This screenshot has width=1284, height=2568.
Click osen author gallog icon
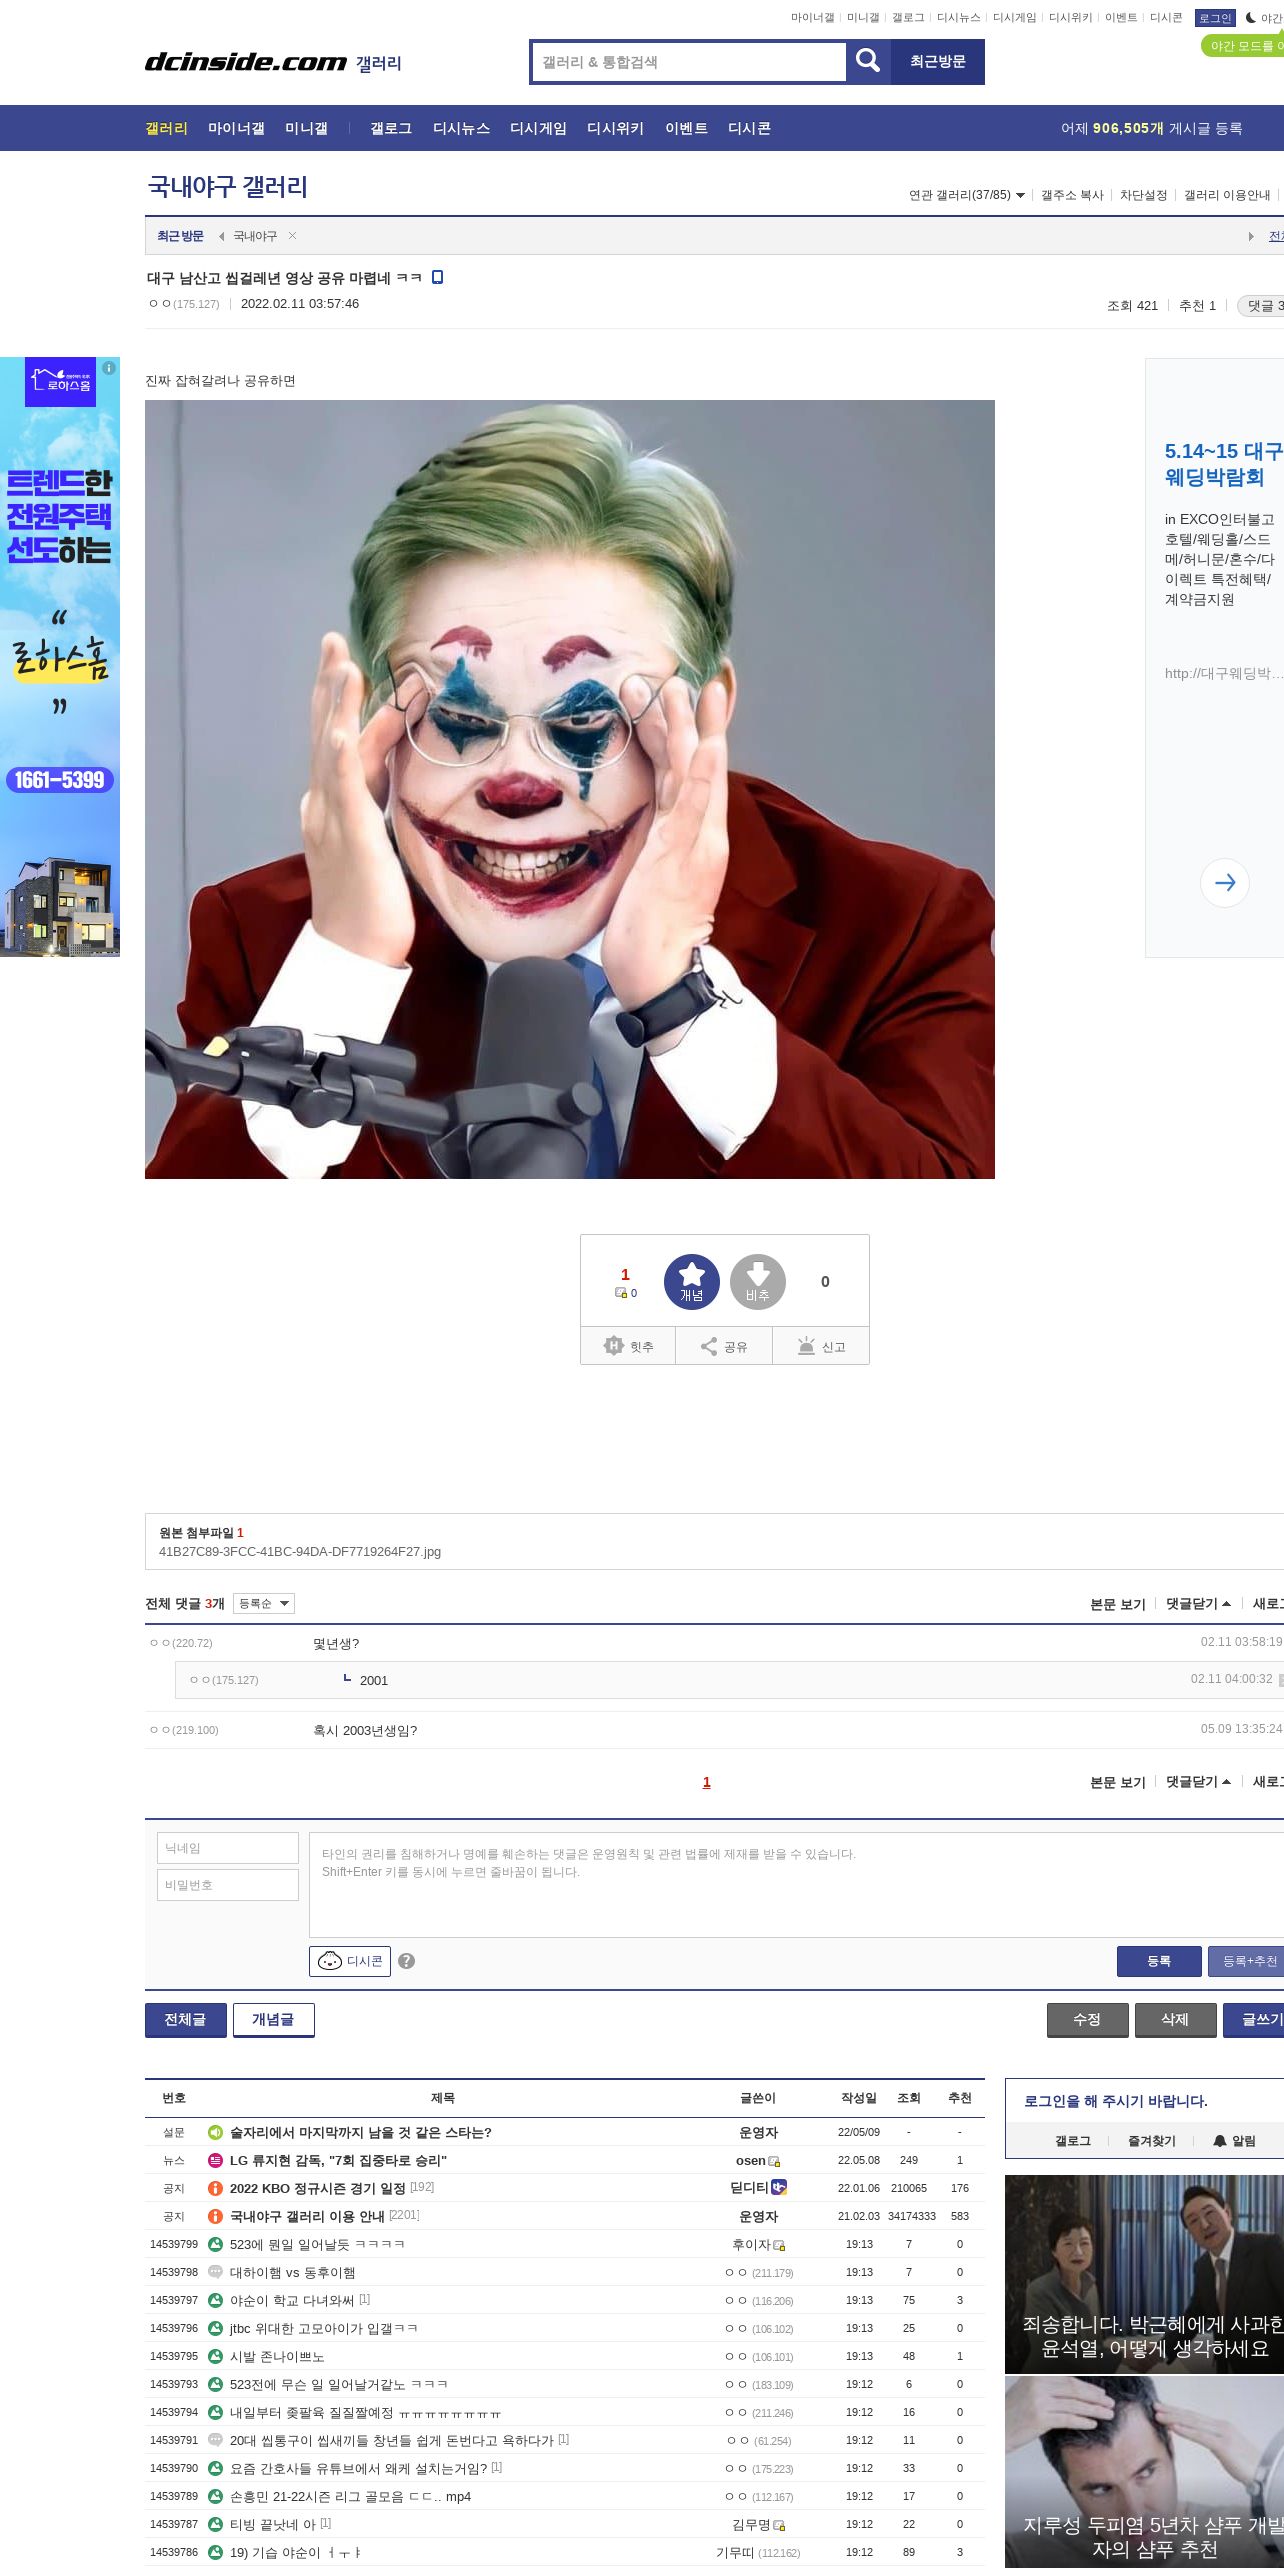coord(774,2161)
